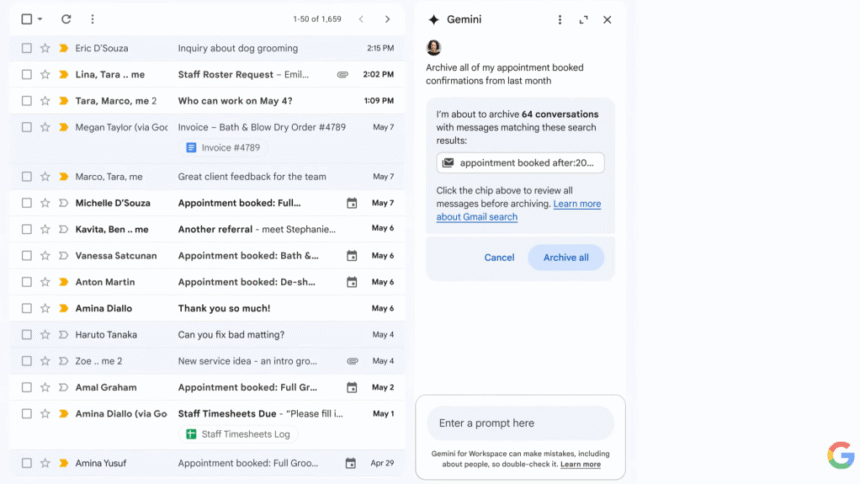
Task: Click attachment icon on New service idea email
Action: pos(353,361)
